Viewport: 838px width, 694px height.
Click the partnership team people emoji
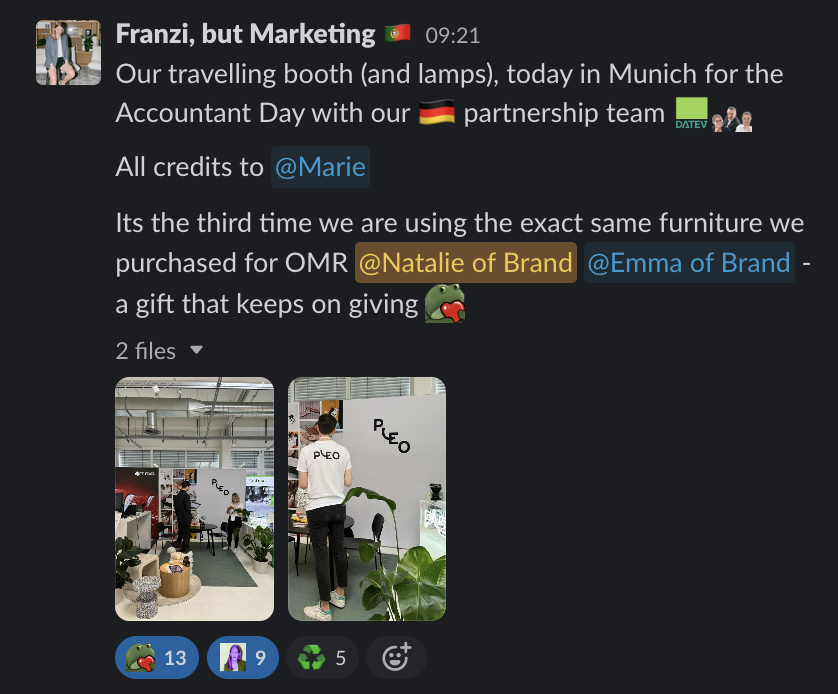click(x=732, y=119)
